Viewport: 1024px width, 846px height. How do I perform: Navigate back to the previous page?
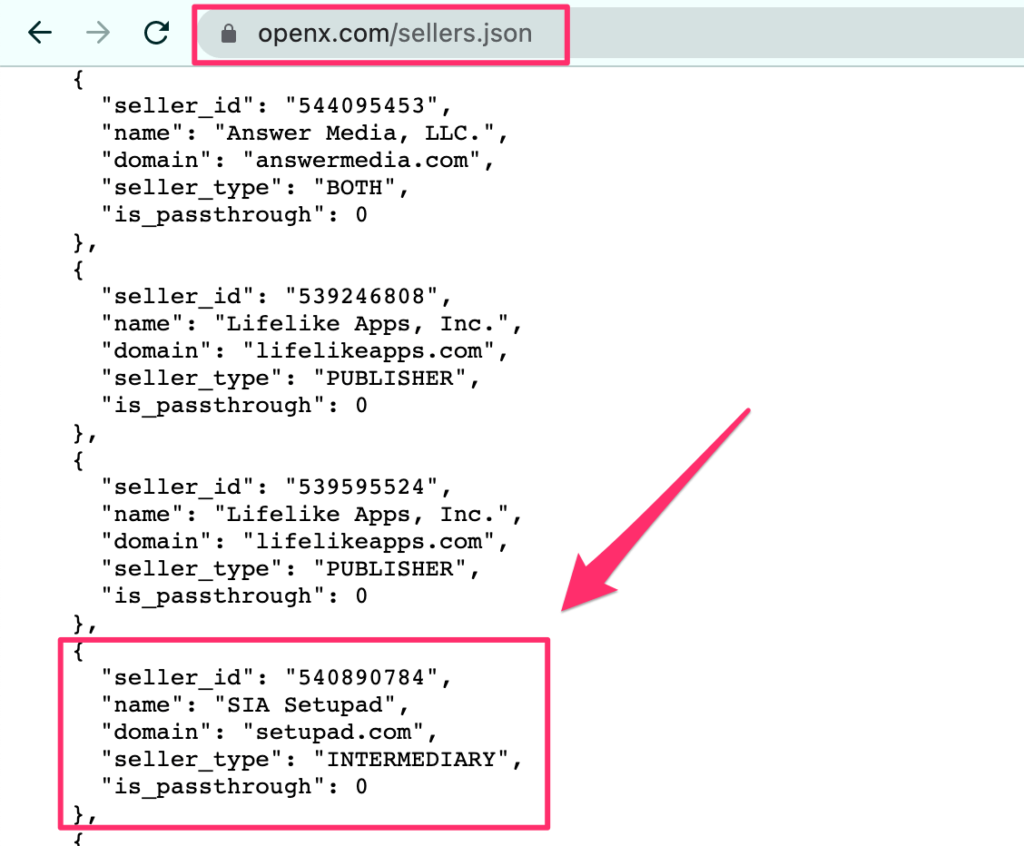tap(39, 33)
